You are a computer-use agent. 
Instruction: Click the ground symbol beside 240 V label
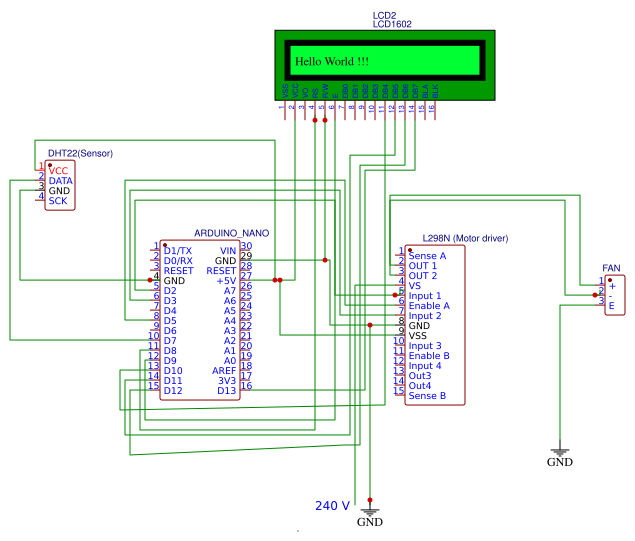(369, 512)
